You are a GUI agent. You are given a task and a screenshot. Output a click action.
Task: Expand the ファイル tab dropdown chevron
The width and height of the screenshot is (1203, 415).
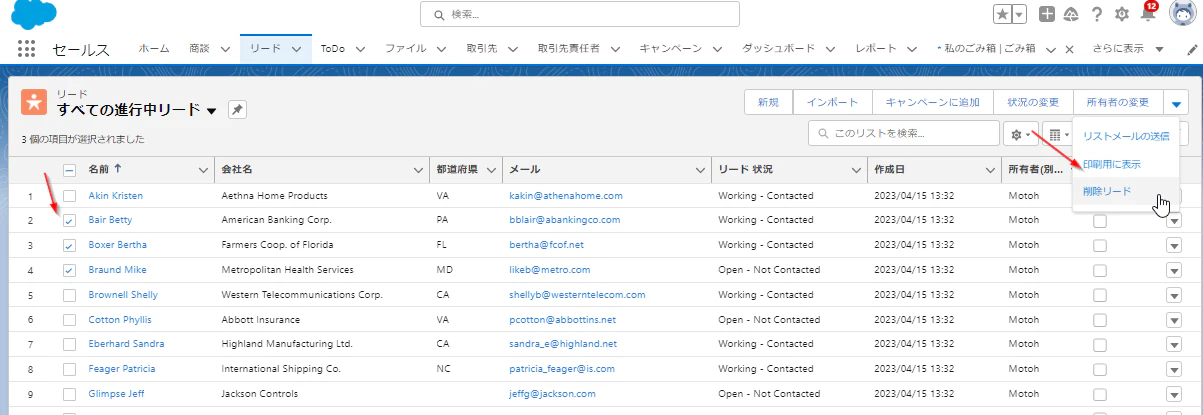441,49
